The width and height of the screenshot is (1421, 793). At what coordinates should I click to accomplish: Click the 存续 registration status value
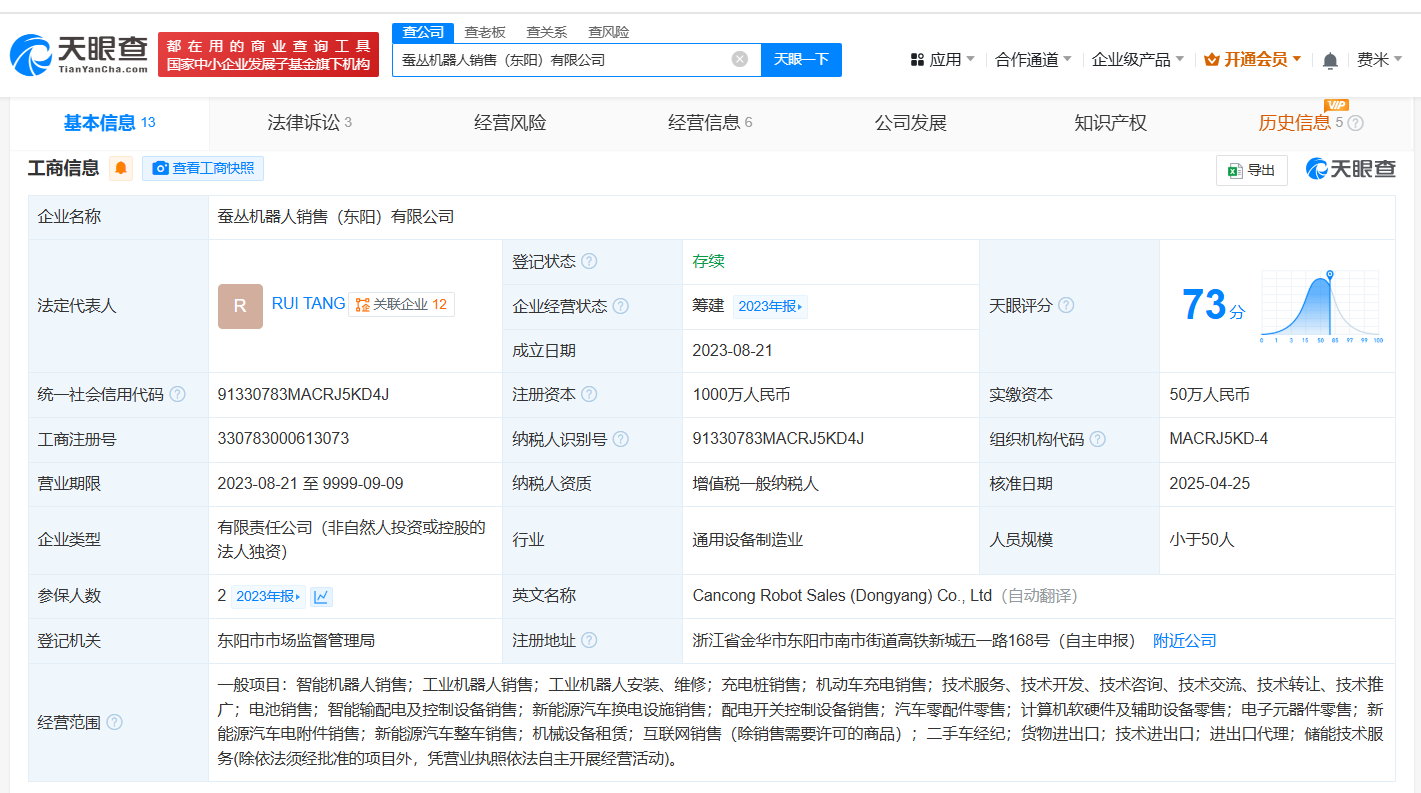(x=708, y=261)
